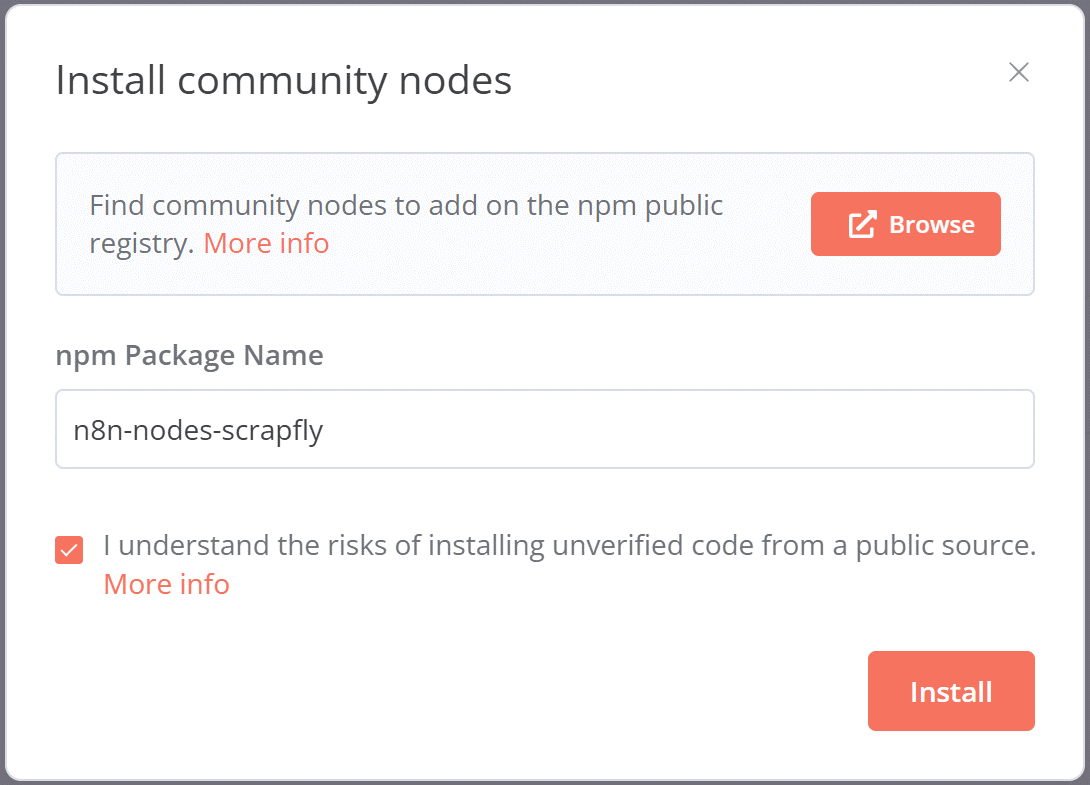Close the Install community nodes dialog
1090x785 pixels.
point(1018,72)
